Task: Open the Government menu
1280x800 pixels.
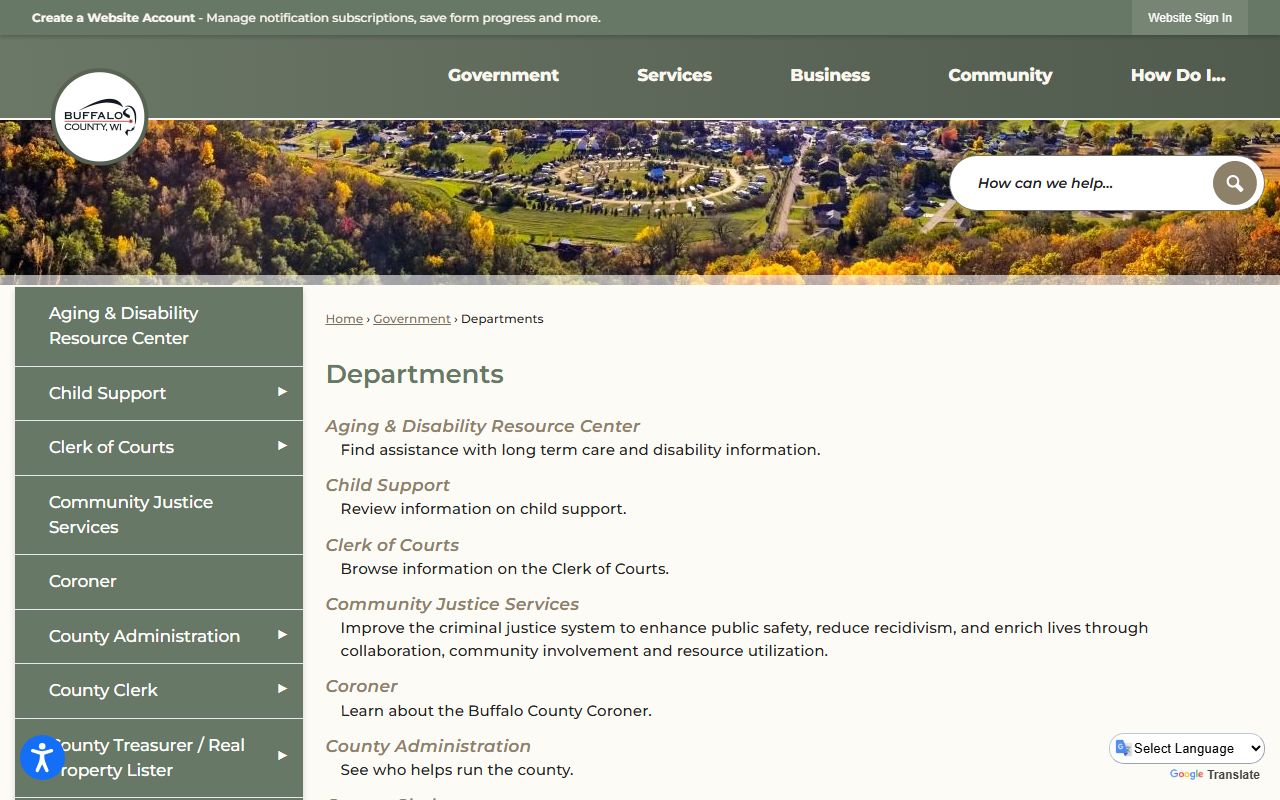Action: (x=503, y=75)
